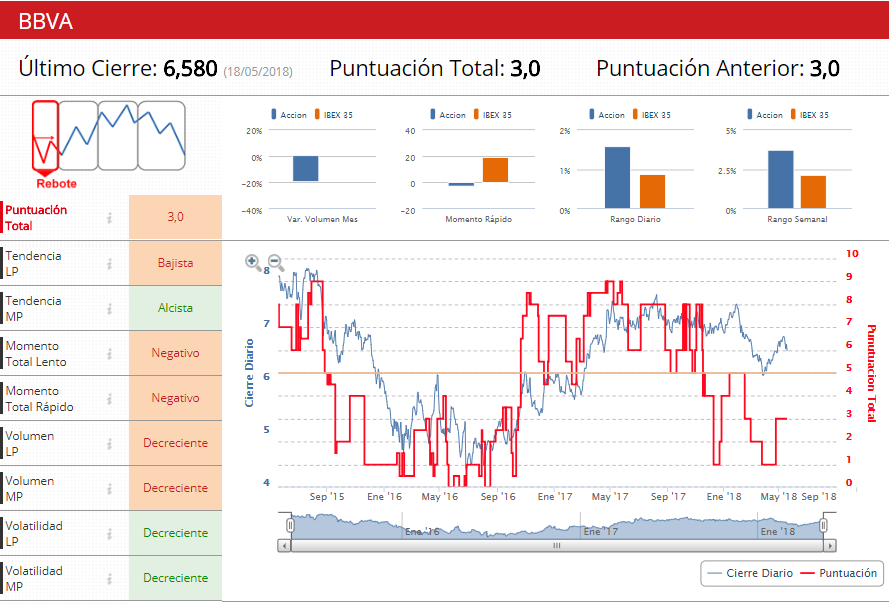
Task: Toggle Accion legend in Momento Rápido chart
Action: point(448,115)
